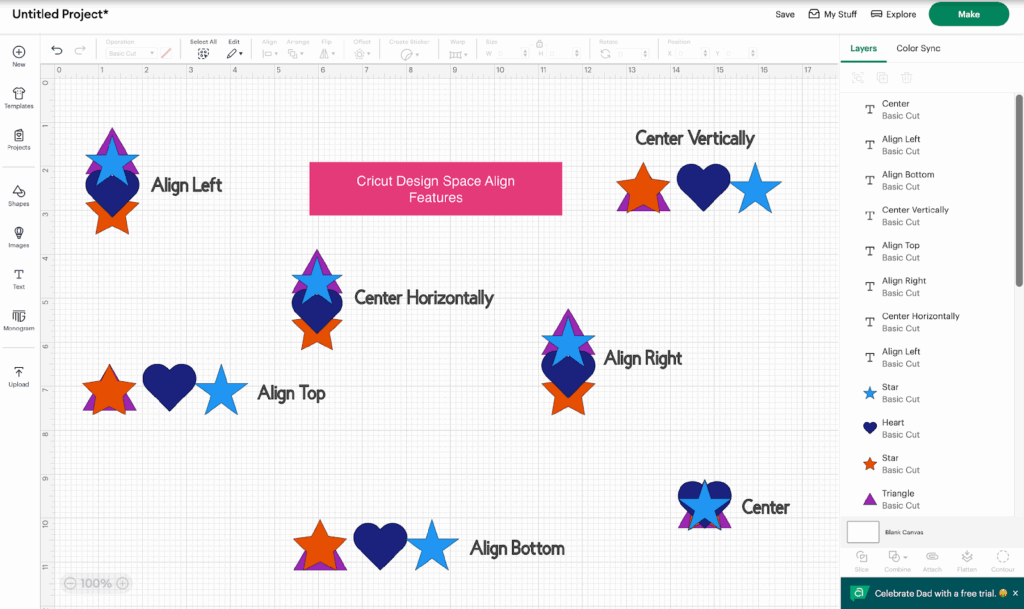Image resolution: width=1024 pixels, height=609 pixels.
Task: Click the layers panel scrollbar
Action: [1019, 190]
